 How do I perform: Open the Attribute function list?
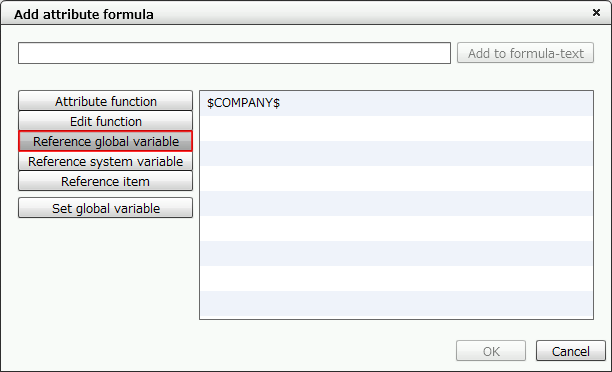click(x=105, y=101)
